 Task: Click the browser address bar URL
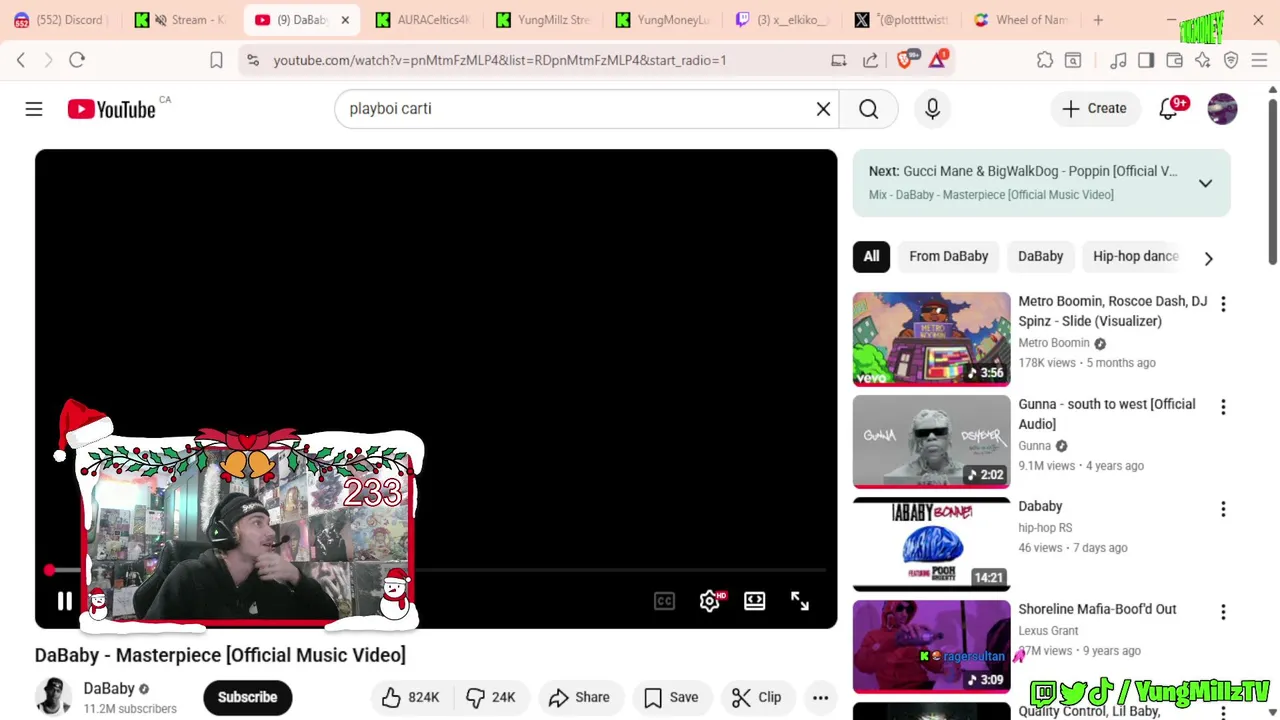point(500,60)
